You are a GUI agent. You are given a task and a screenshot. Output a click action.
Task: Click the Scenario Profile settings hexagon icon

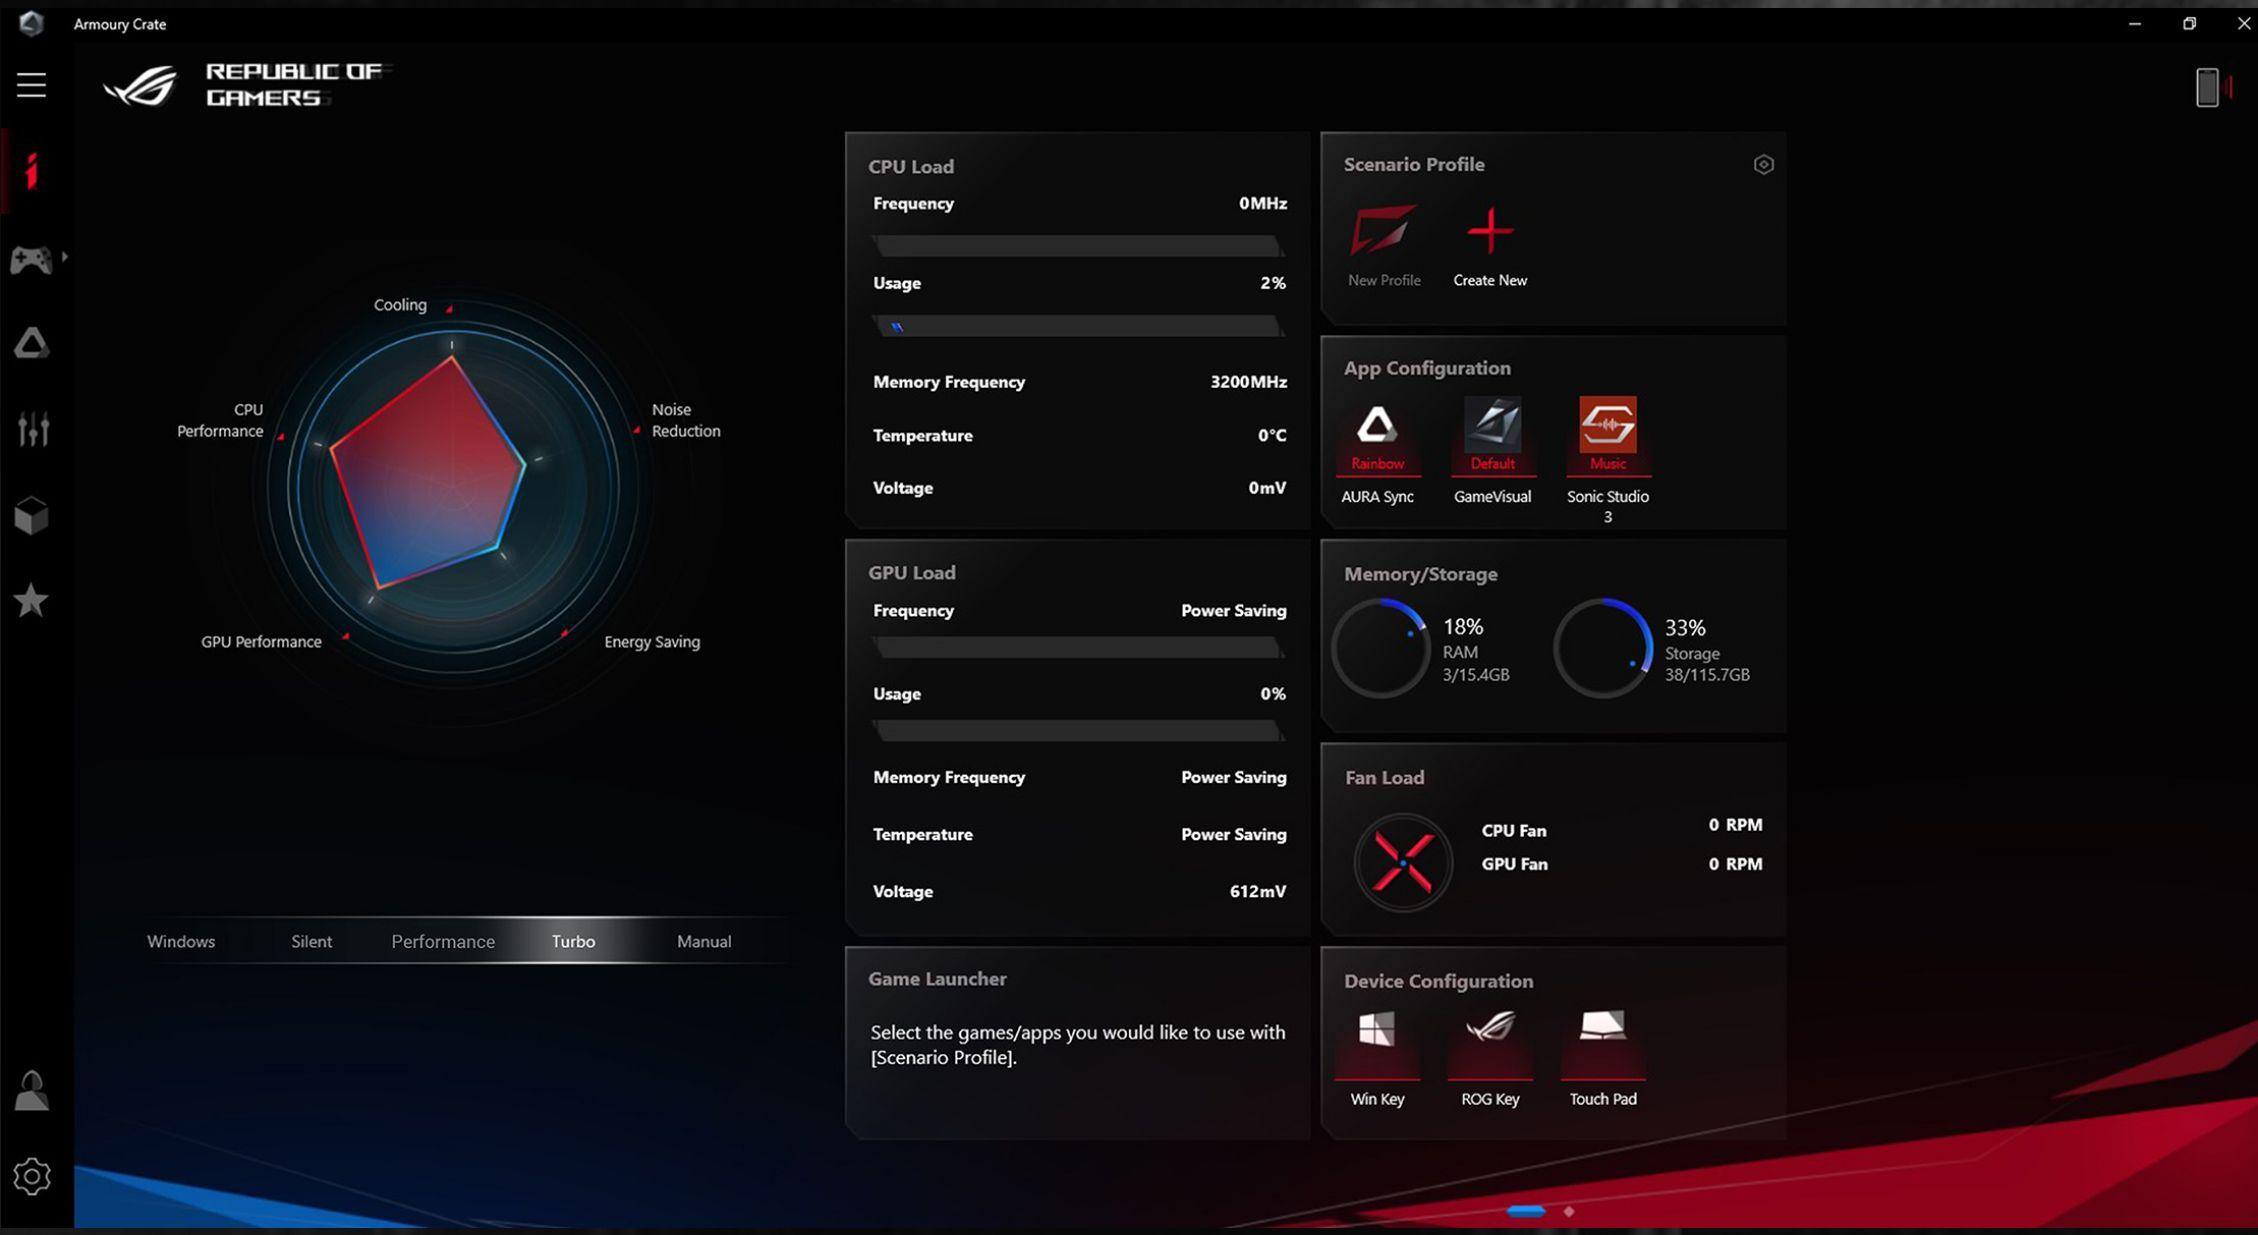click(x=1763, y=165)
